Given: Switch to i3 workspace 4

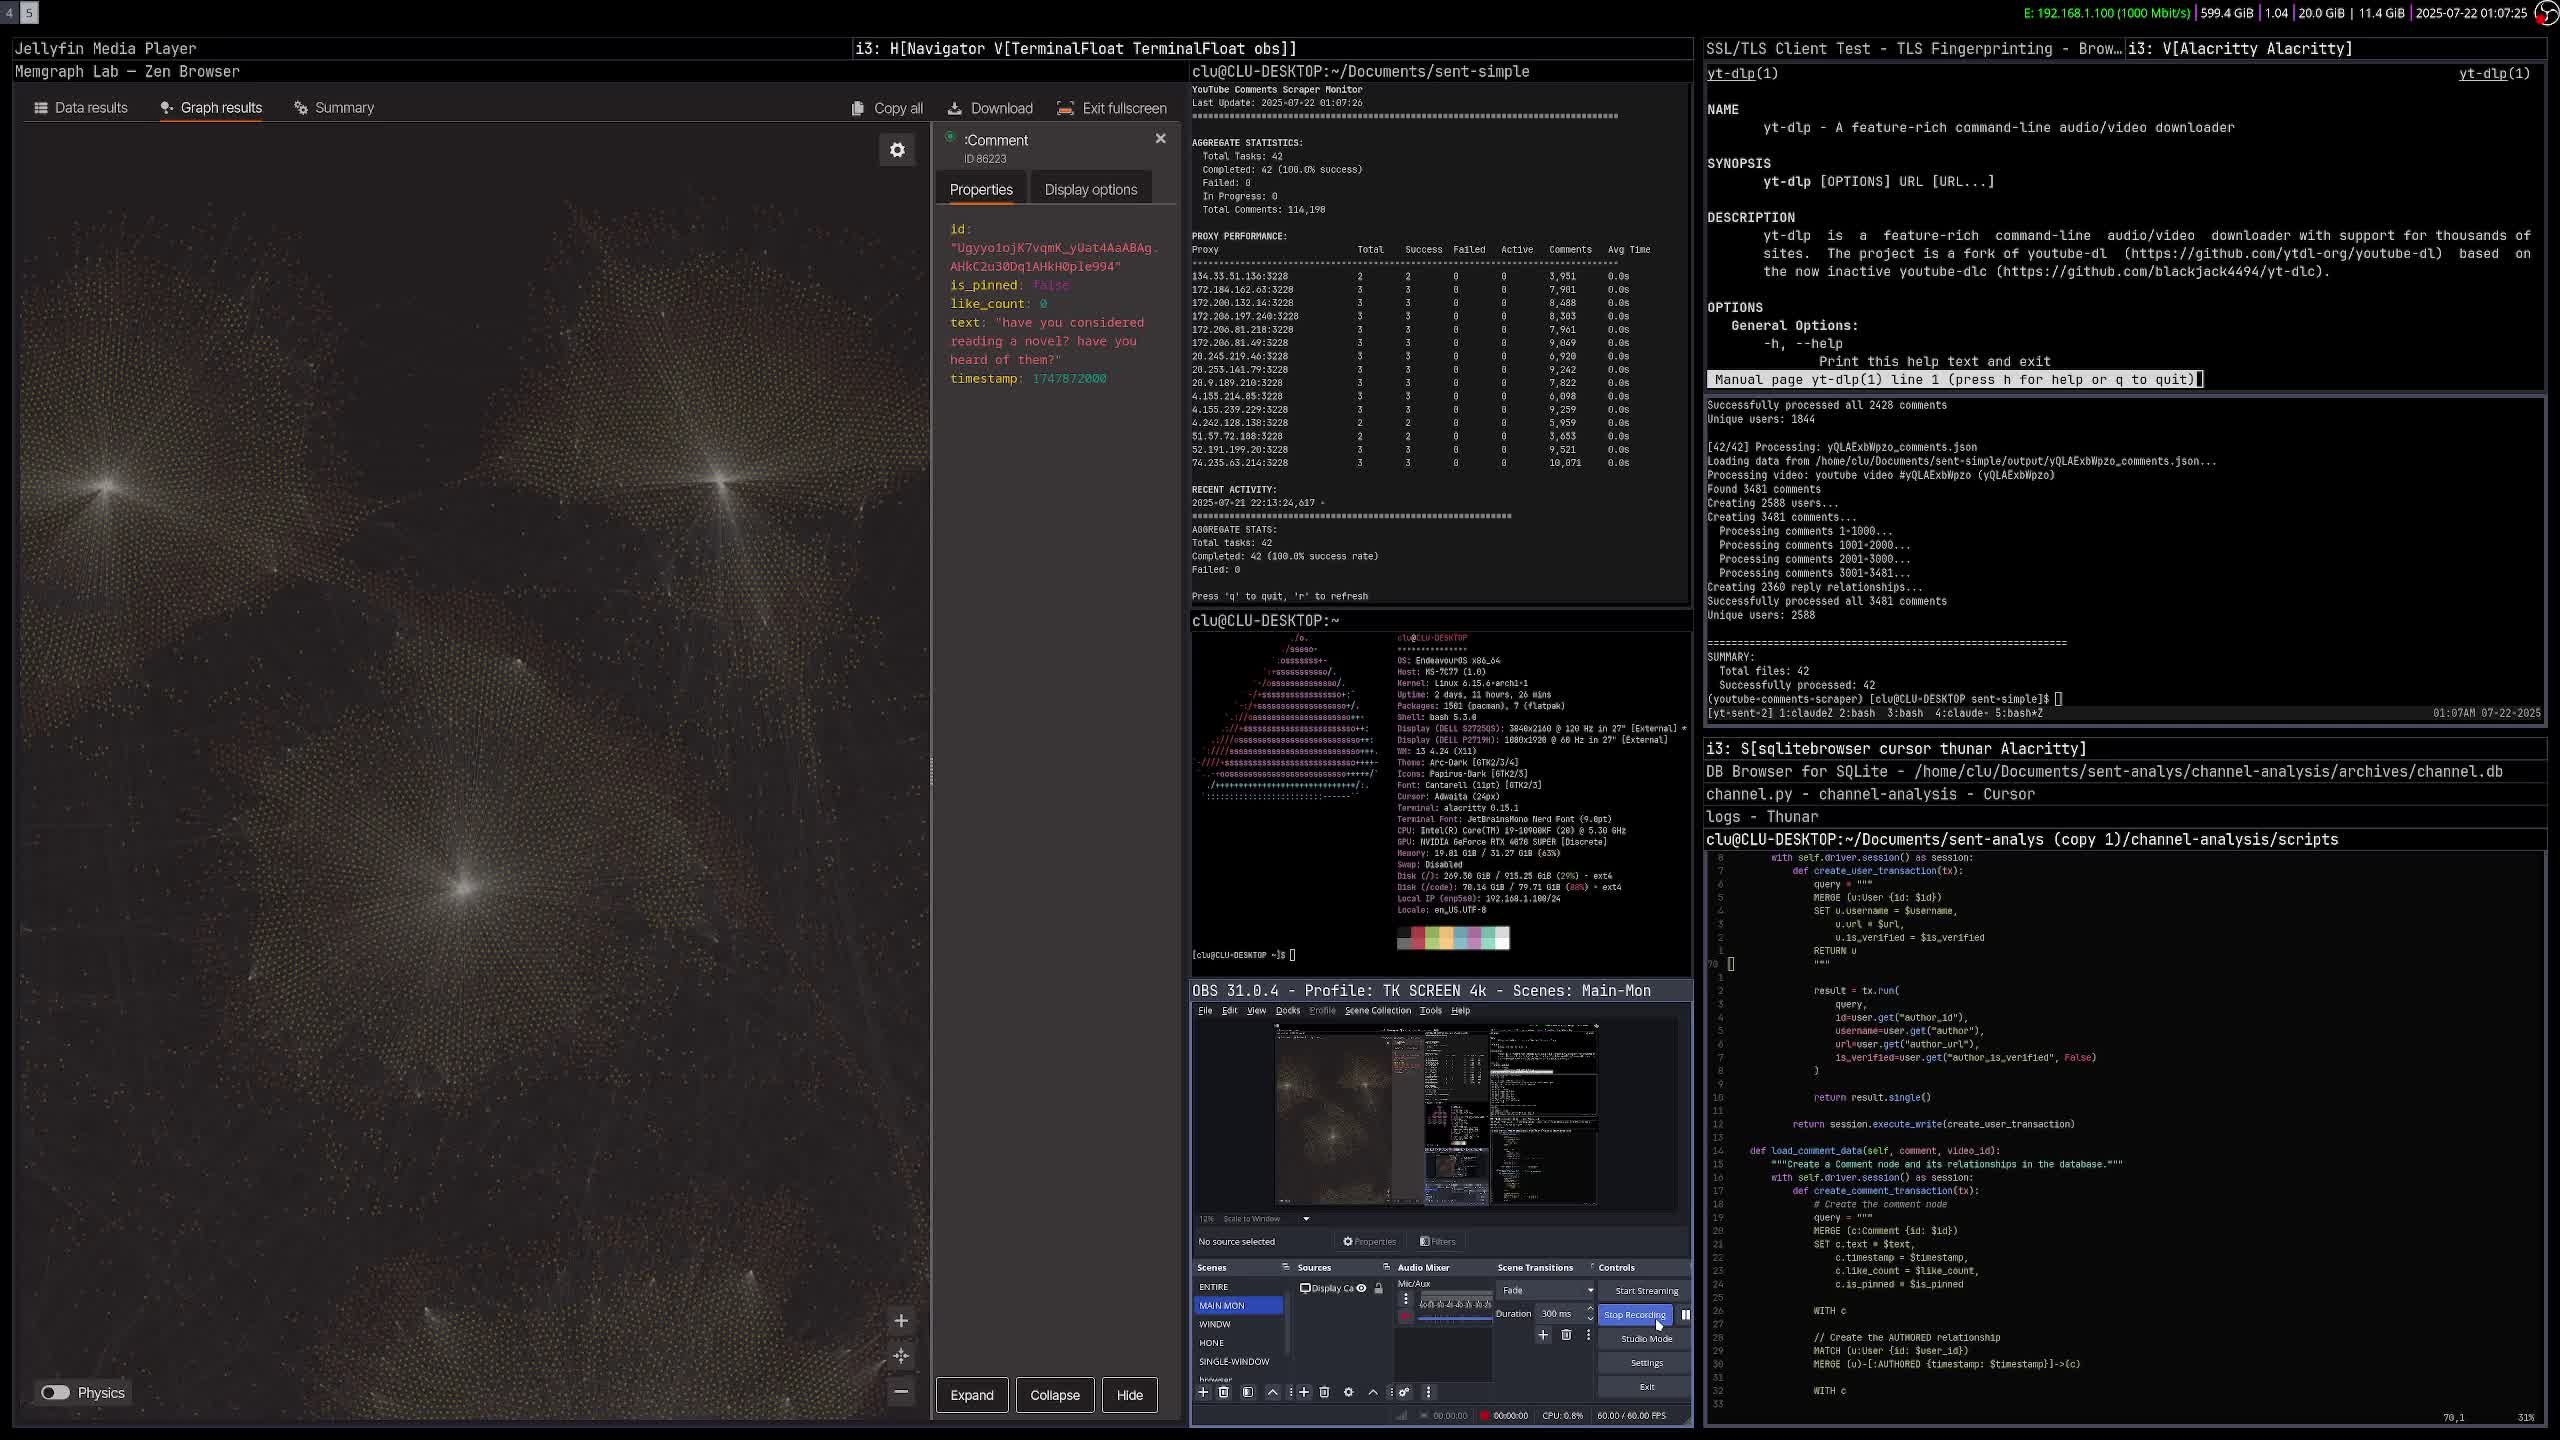Looking at the screenshot, I should pos(9,13).
